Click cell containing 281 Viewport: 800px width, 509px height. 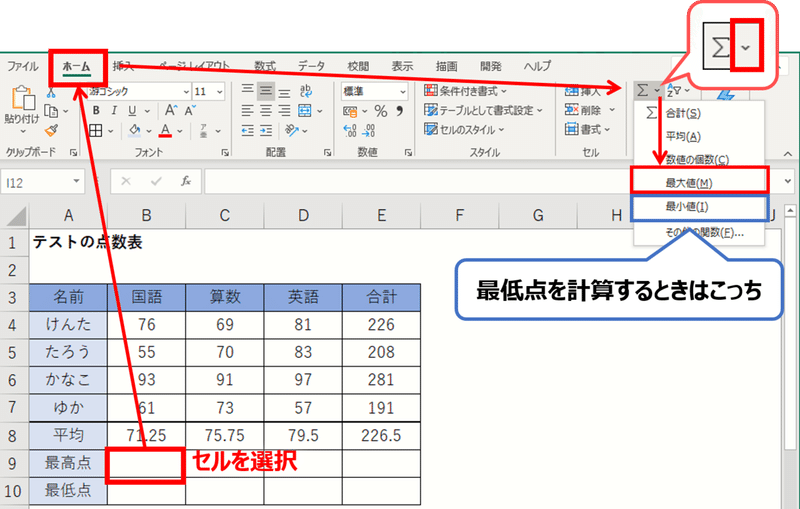pos(381,380)
